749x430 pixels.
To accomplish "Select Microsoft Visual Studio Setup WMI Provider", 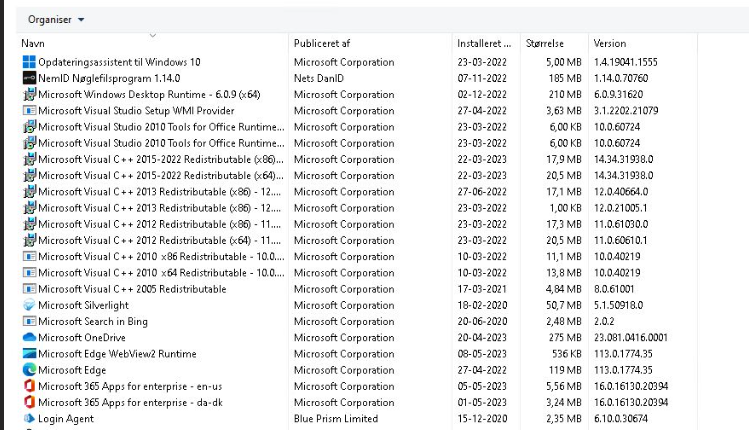I will (136, 111).
